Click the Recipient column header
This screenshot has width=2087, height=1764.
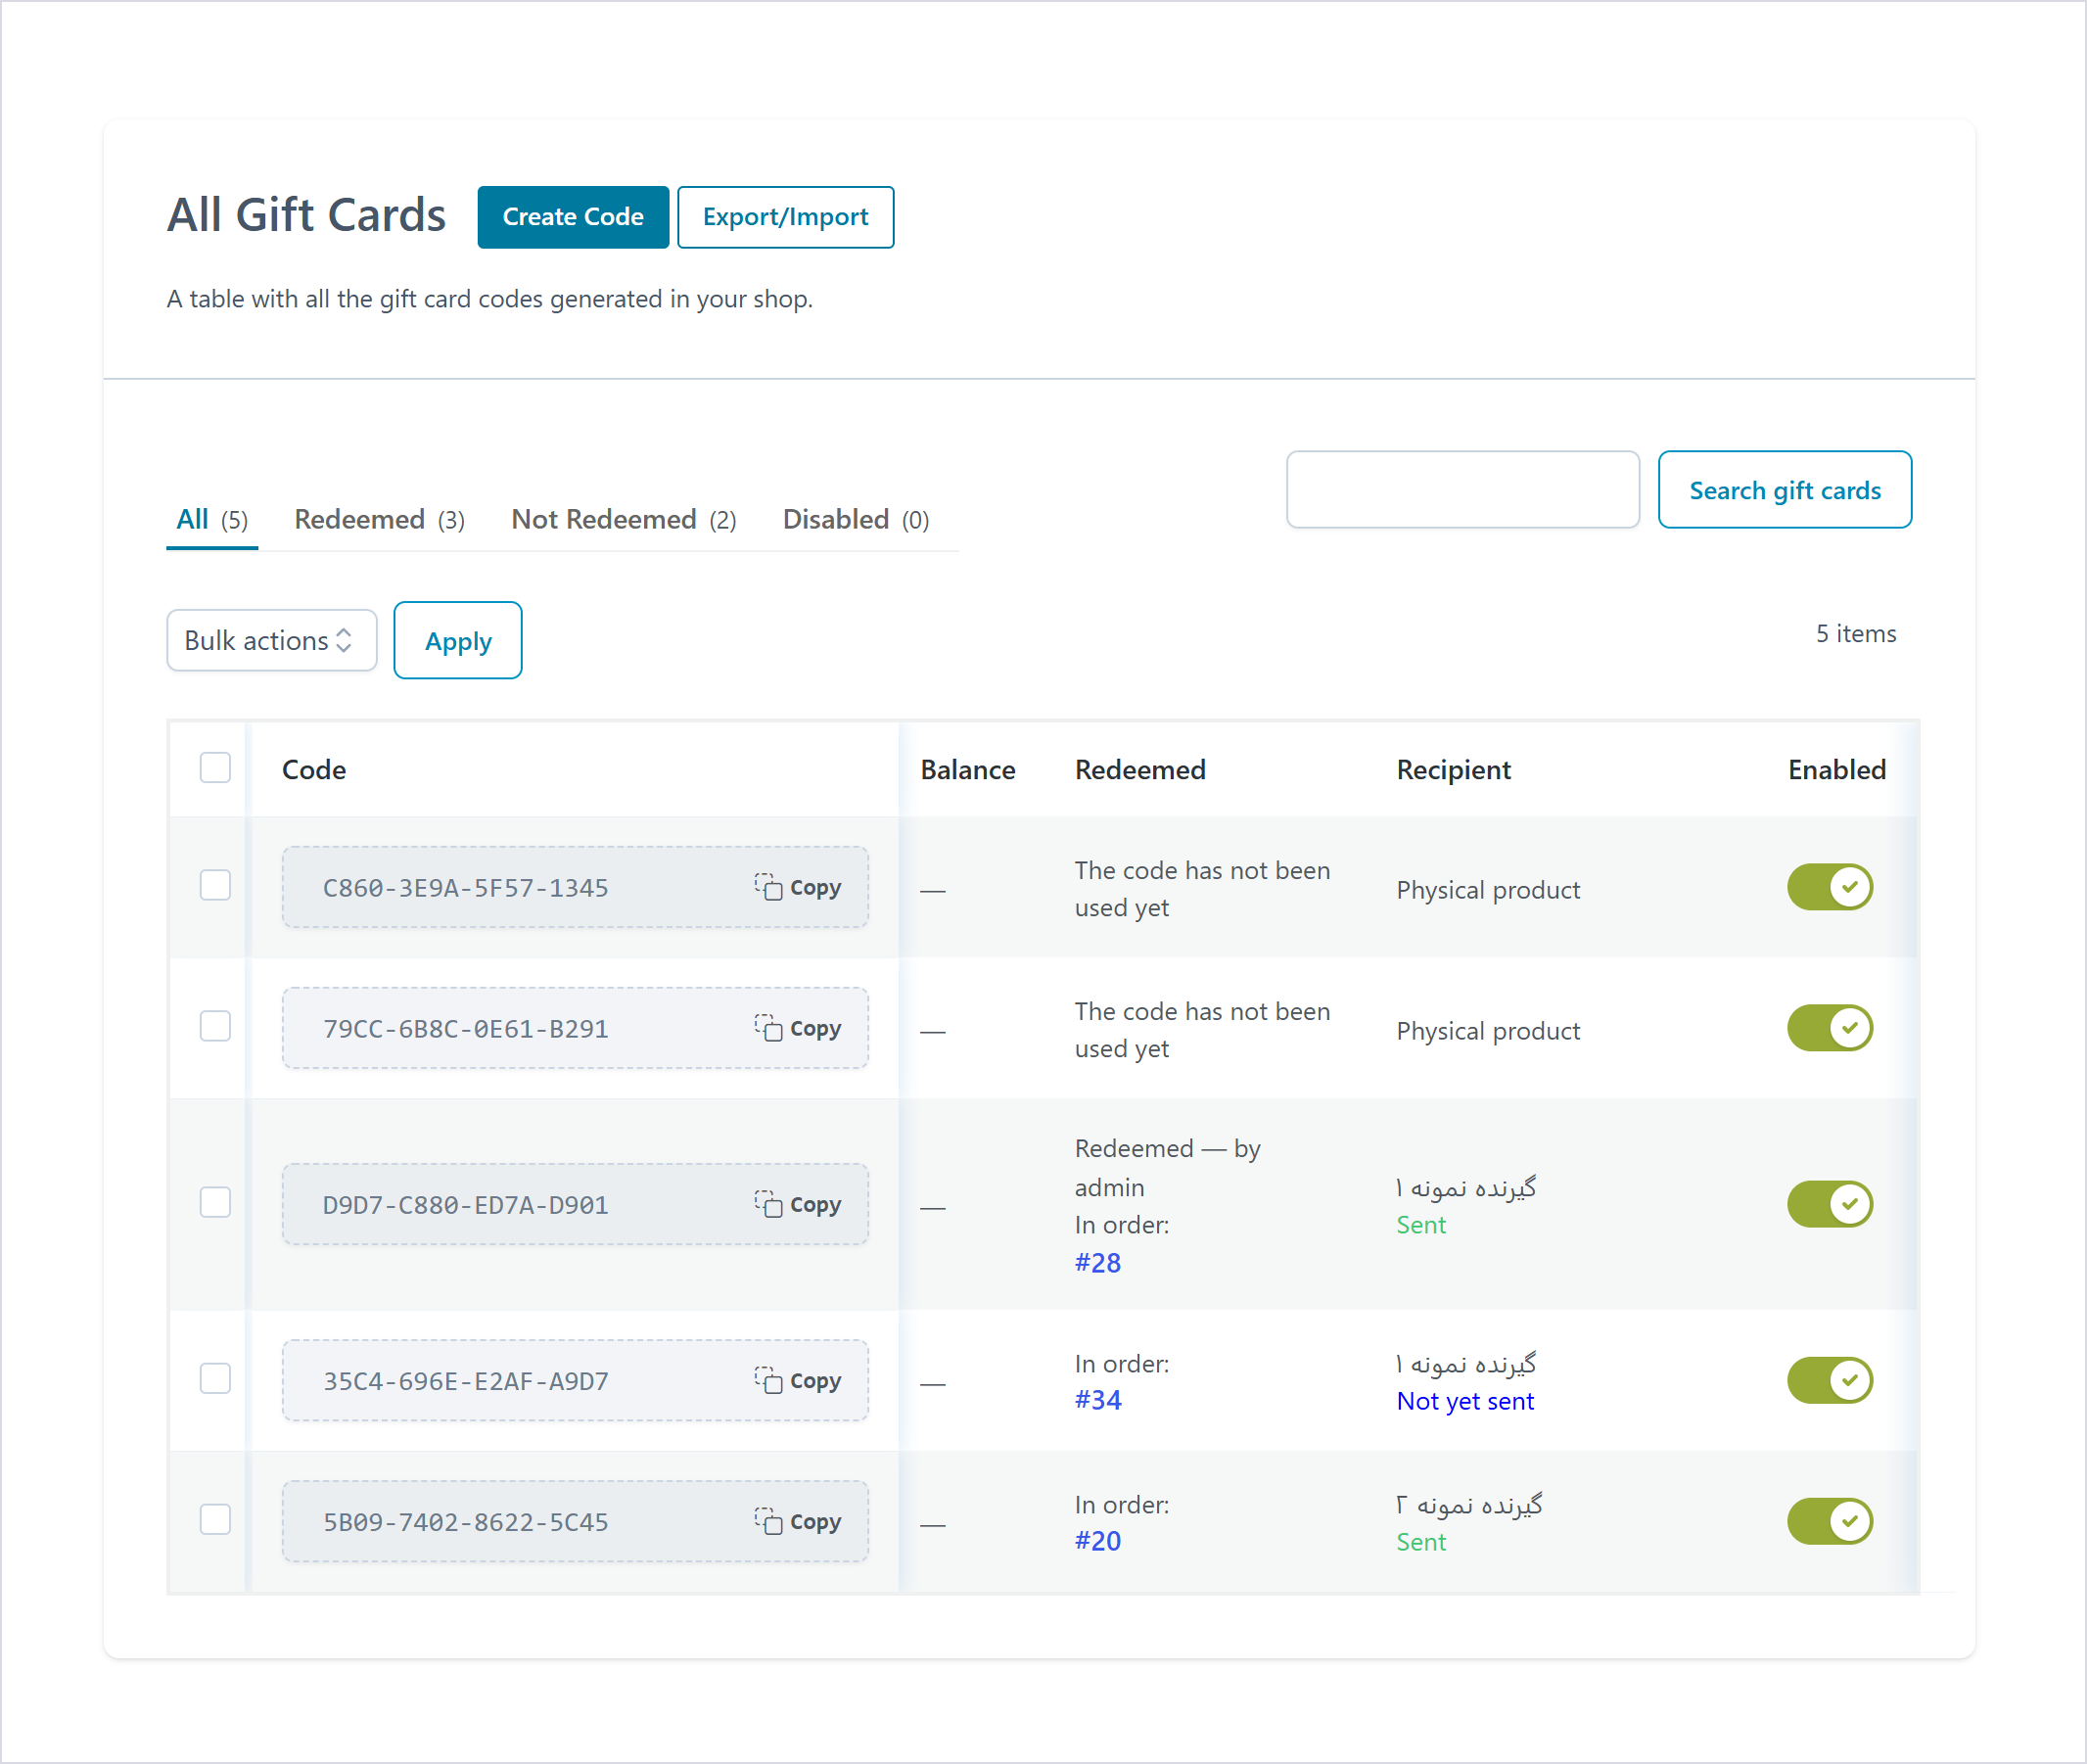(1454, 770)
